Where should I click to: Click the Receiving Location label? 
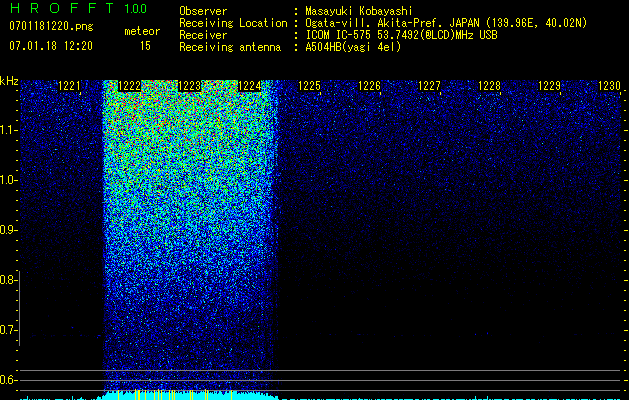click(x=233, y=23)
